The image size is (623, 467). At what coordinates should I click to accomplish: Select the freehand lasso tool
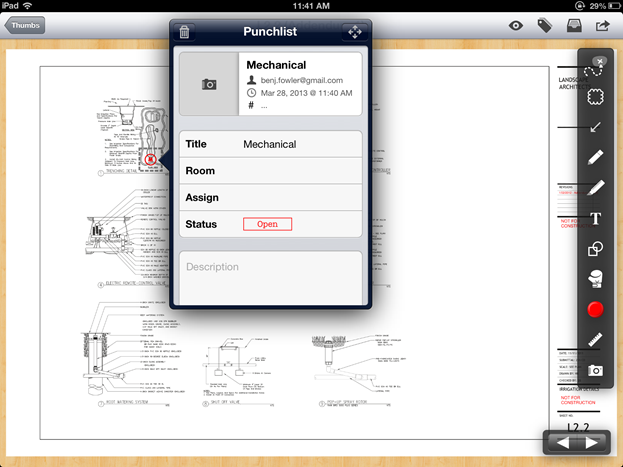[x=594, y=72]
